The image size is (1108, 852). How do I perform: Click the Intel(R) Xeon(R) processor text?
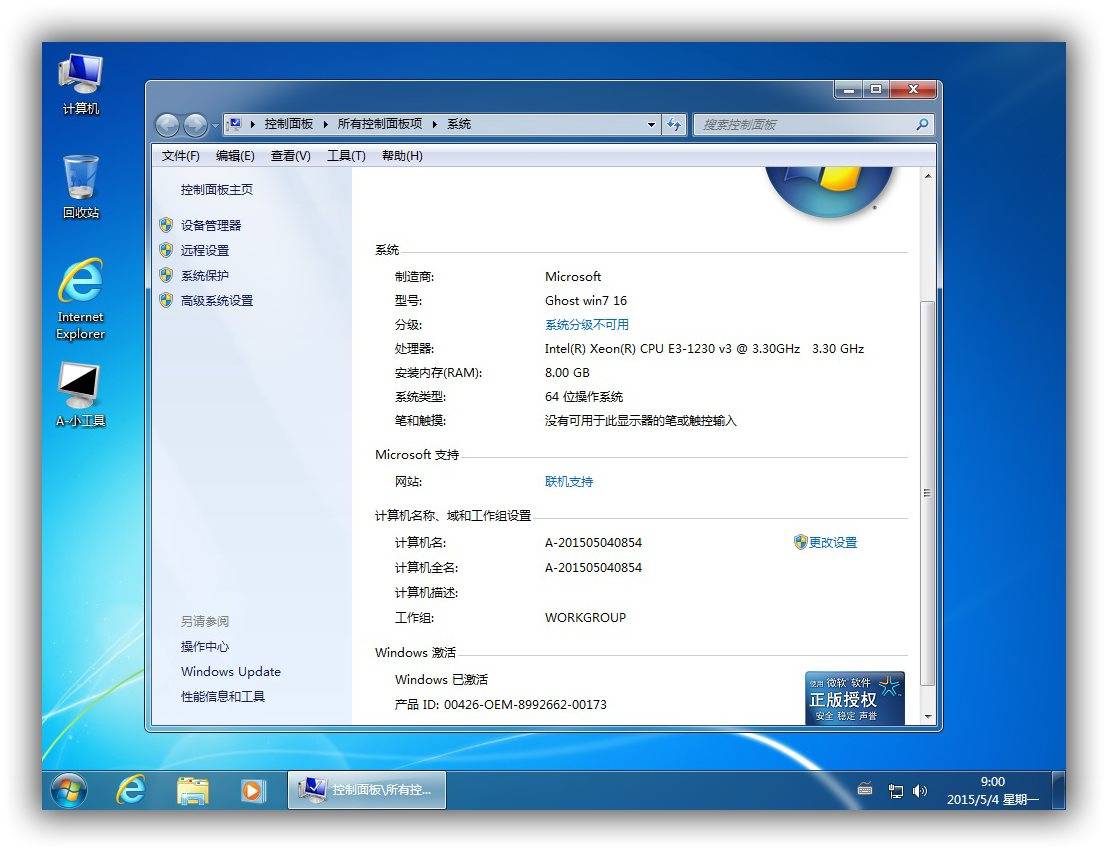pyautogui.click(x=704, y=348)
